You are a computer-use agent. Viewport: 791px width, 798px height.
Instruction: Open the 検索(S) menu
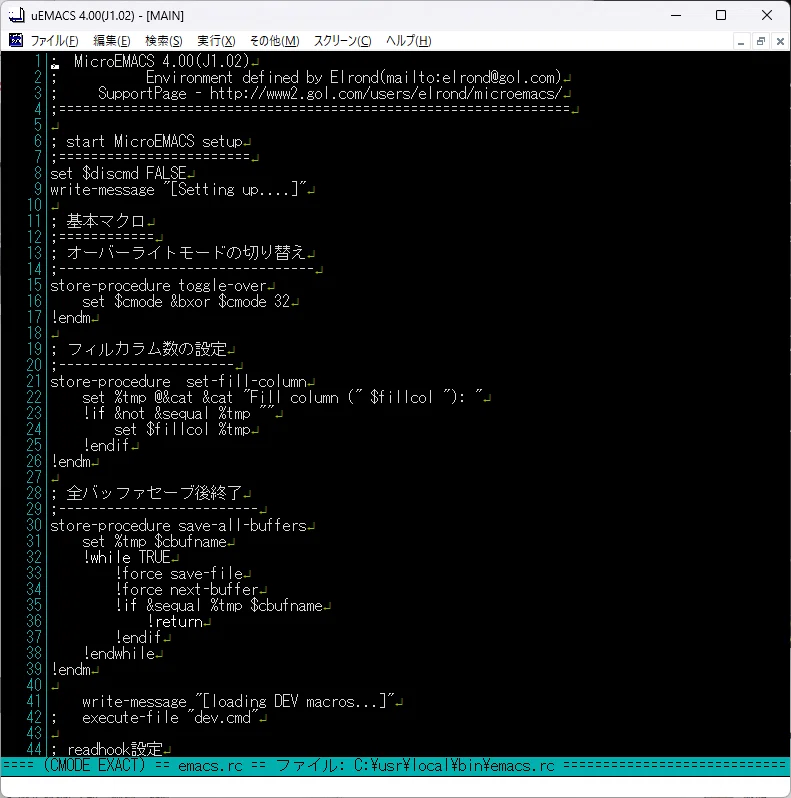(163, 41)
